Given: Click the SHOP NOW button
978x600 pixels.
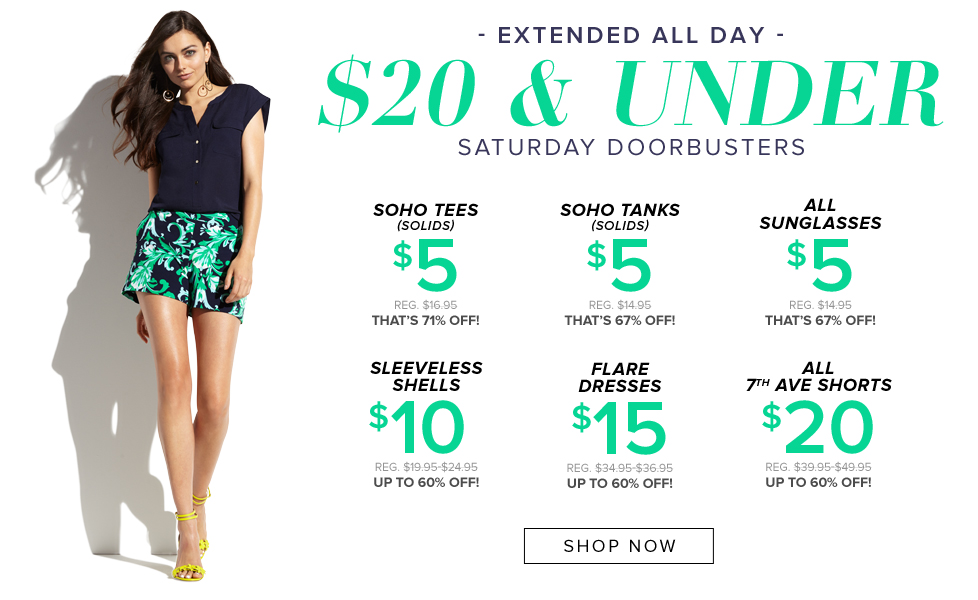Looking at the screenshot, I should pyautogui.click(x=618, y=546).
